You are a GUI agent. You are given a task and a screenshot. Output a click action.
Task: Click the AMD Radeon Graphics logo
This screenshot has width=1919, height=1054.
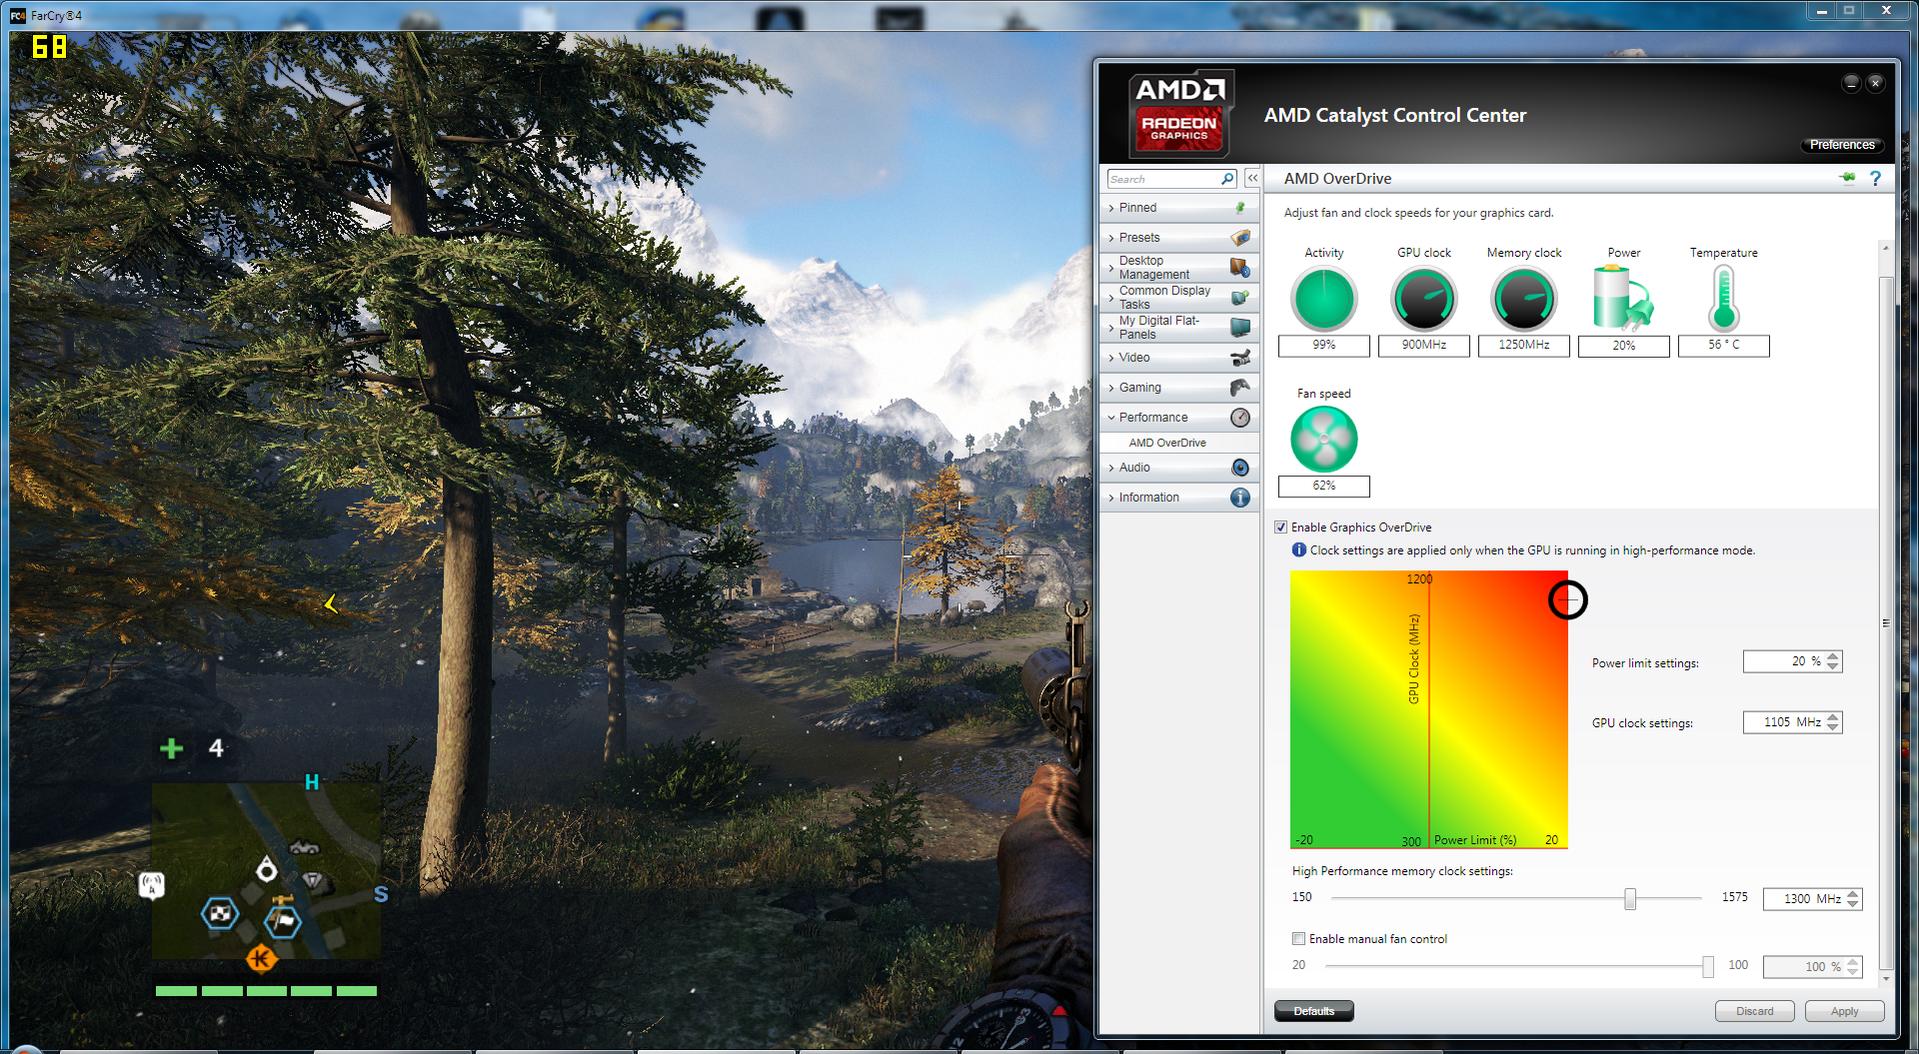[1180, 114]
